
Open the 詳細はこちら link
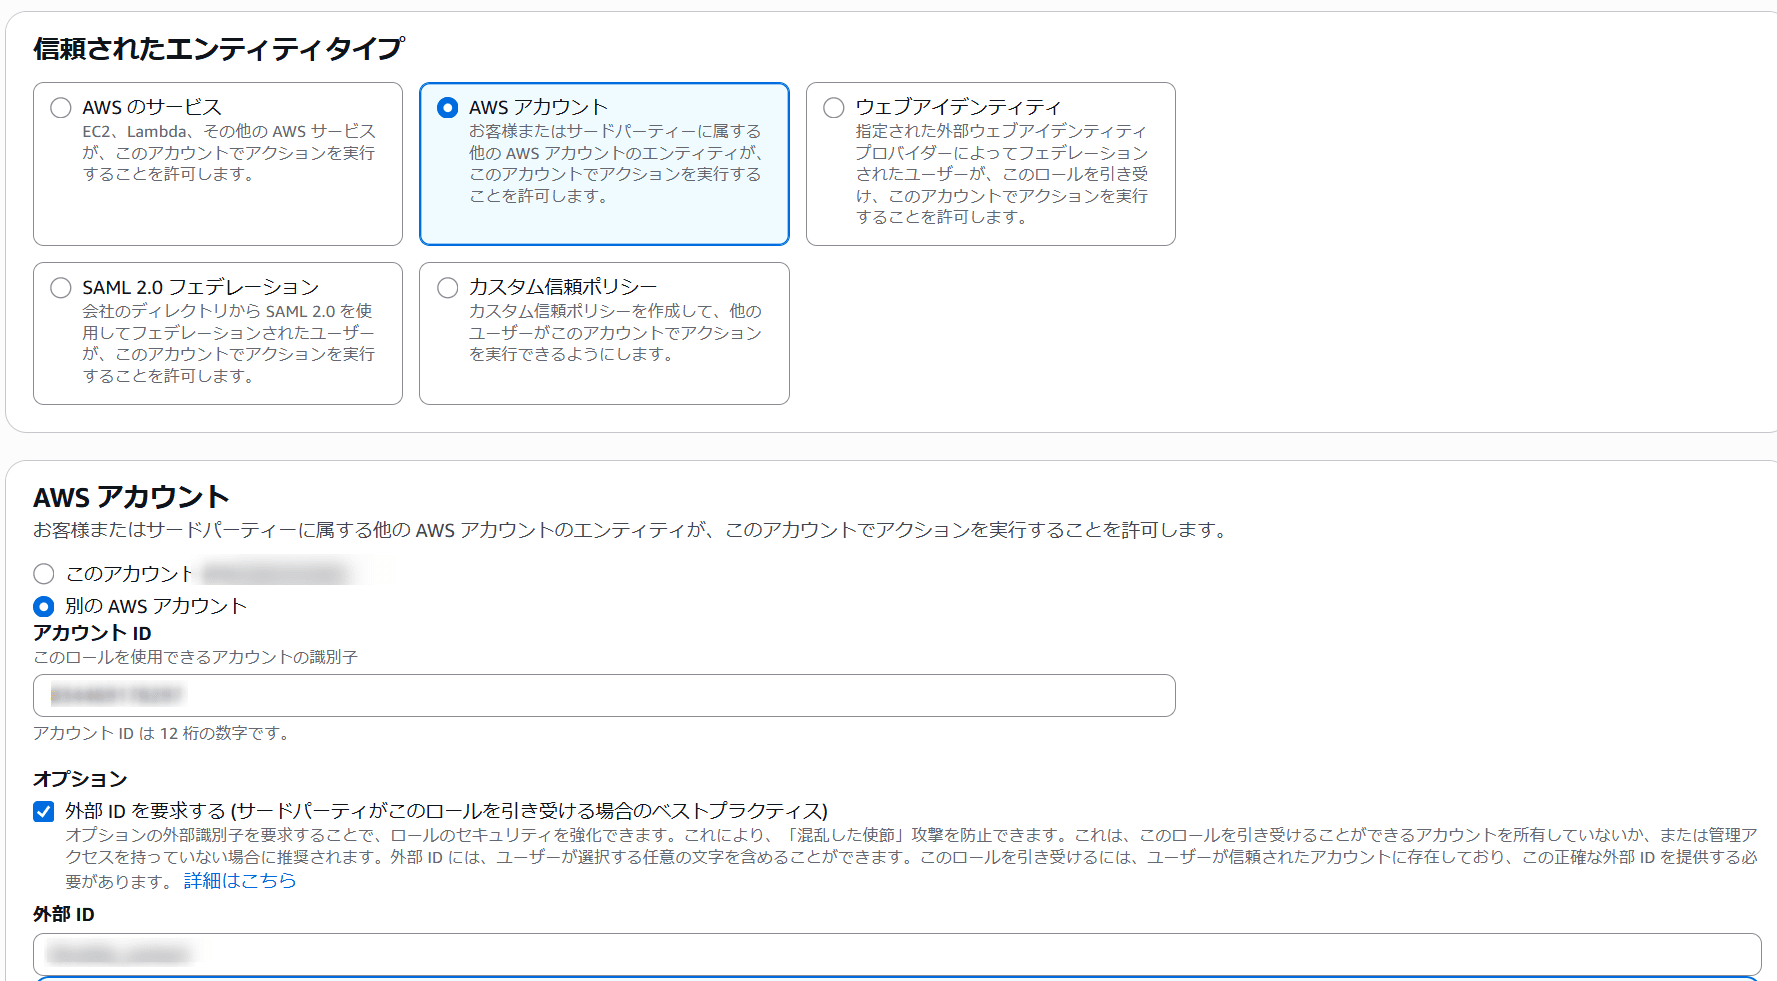240,881
